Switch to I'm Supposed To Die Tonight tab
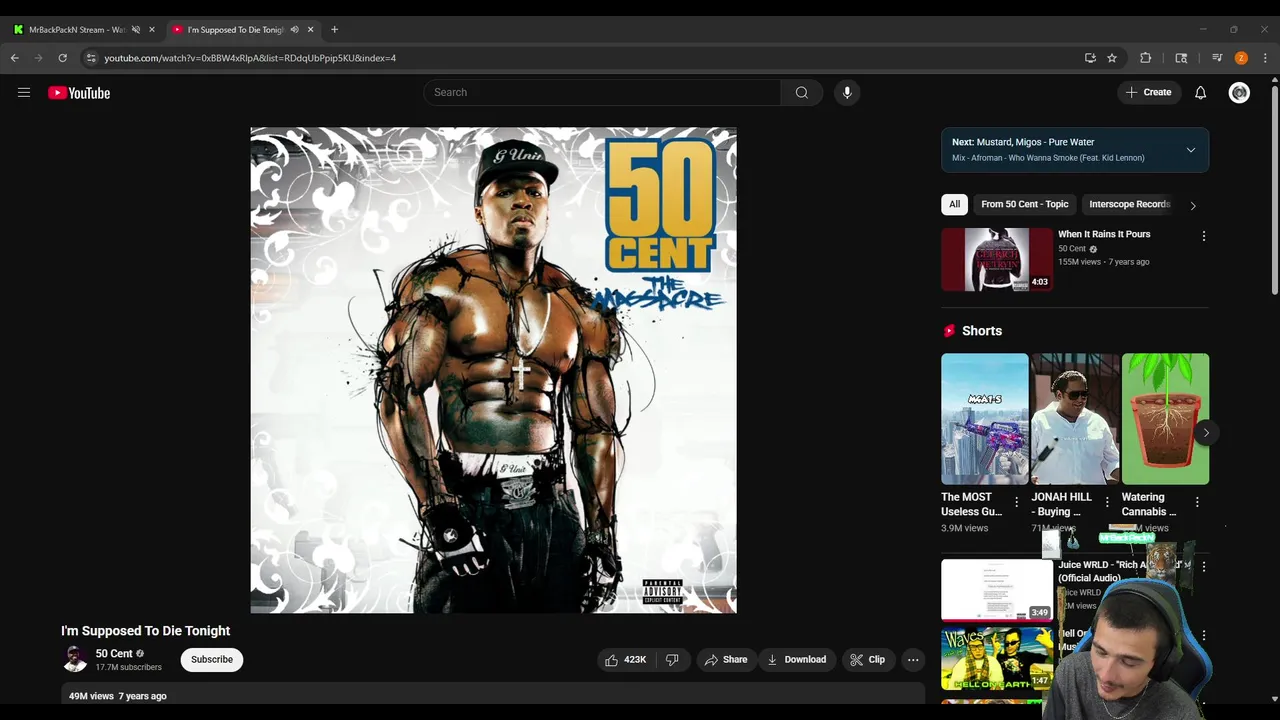 [x=235, y=30]
